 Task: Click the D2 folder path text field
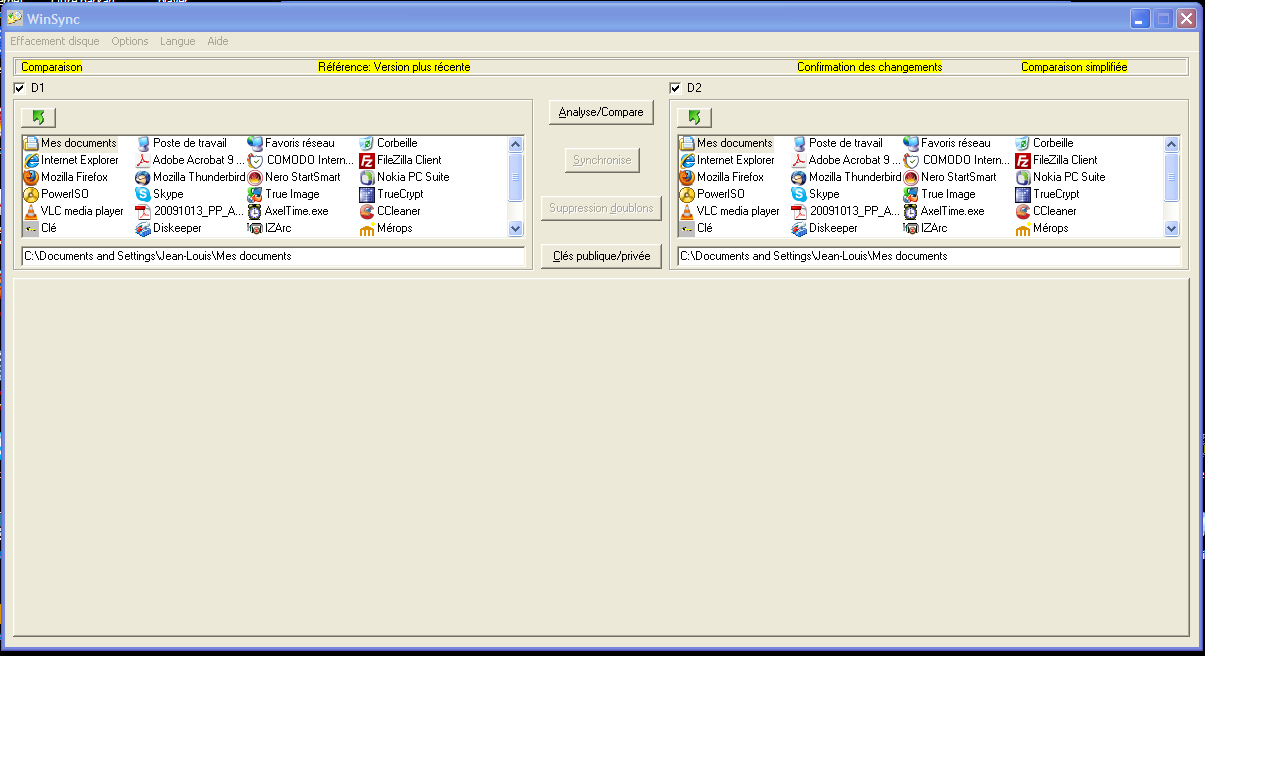(928, 256)
